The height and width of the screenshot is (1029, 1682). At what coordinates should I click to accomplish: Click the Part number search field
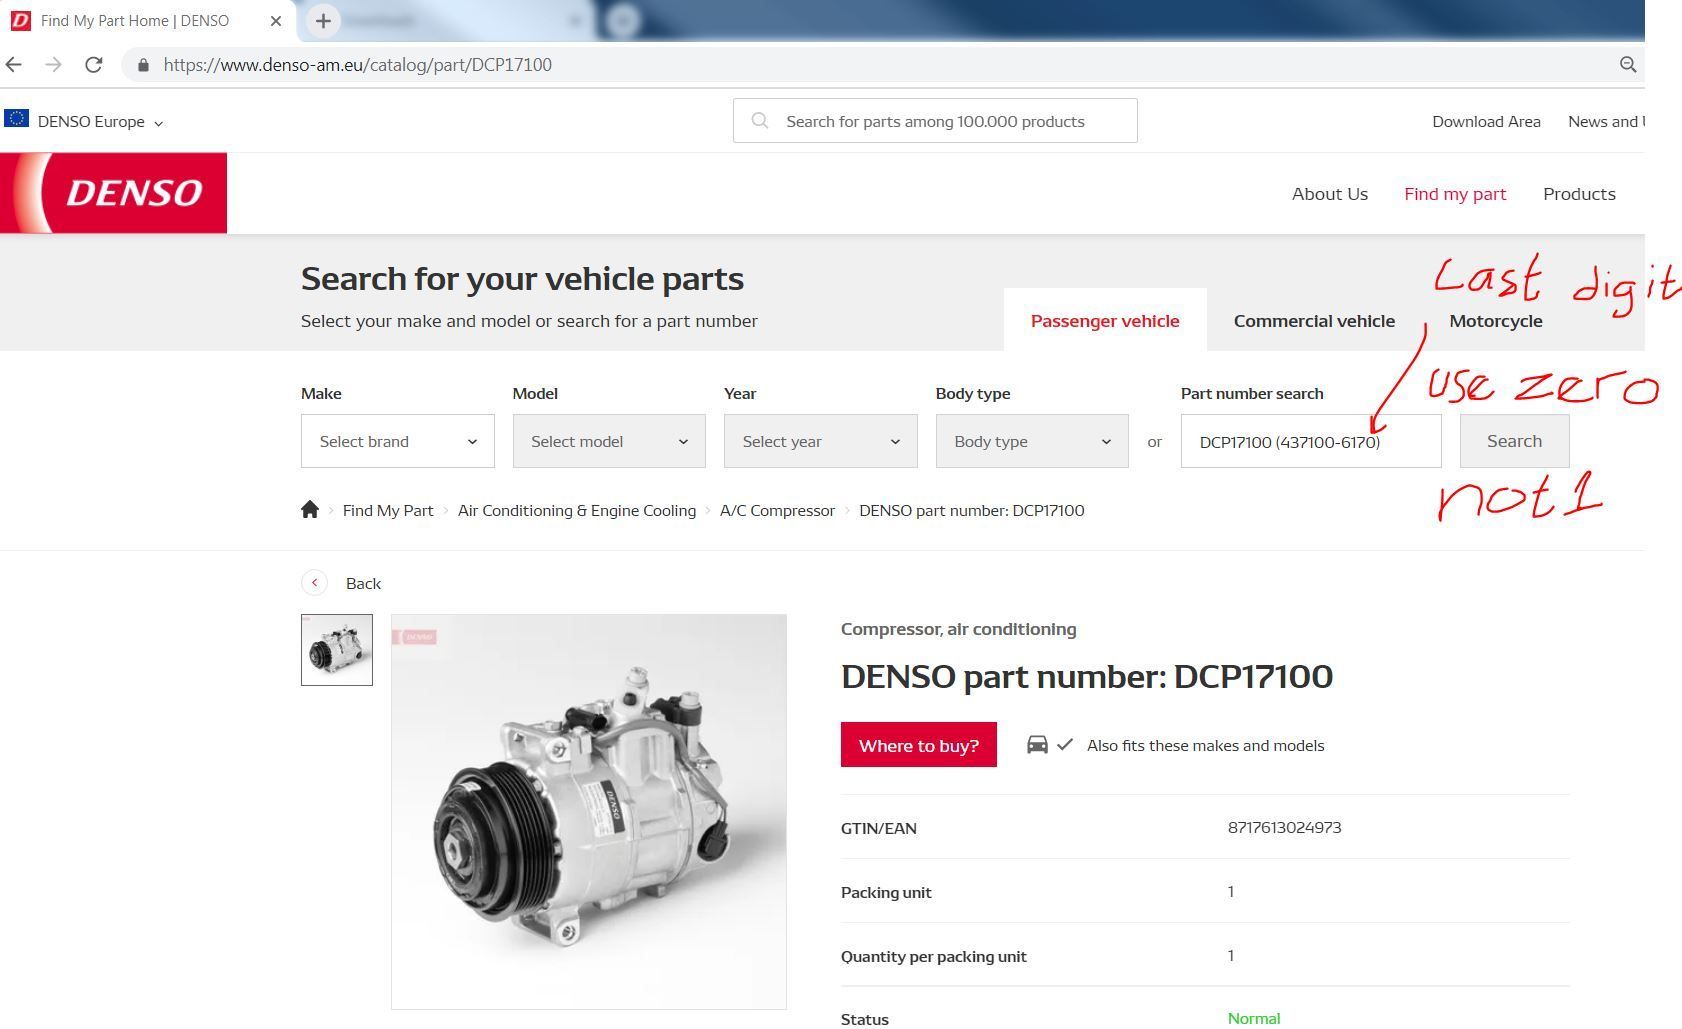[x=1311, y=441]
